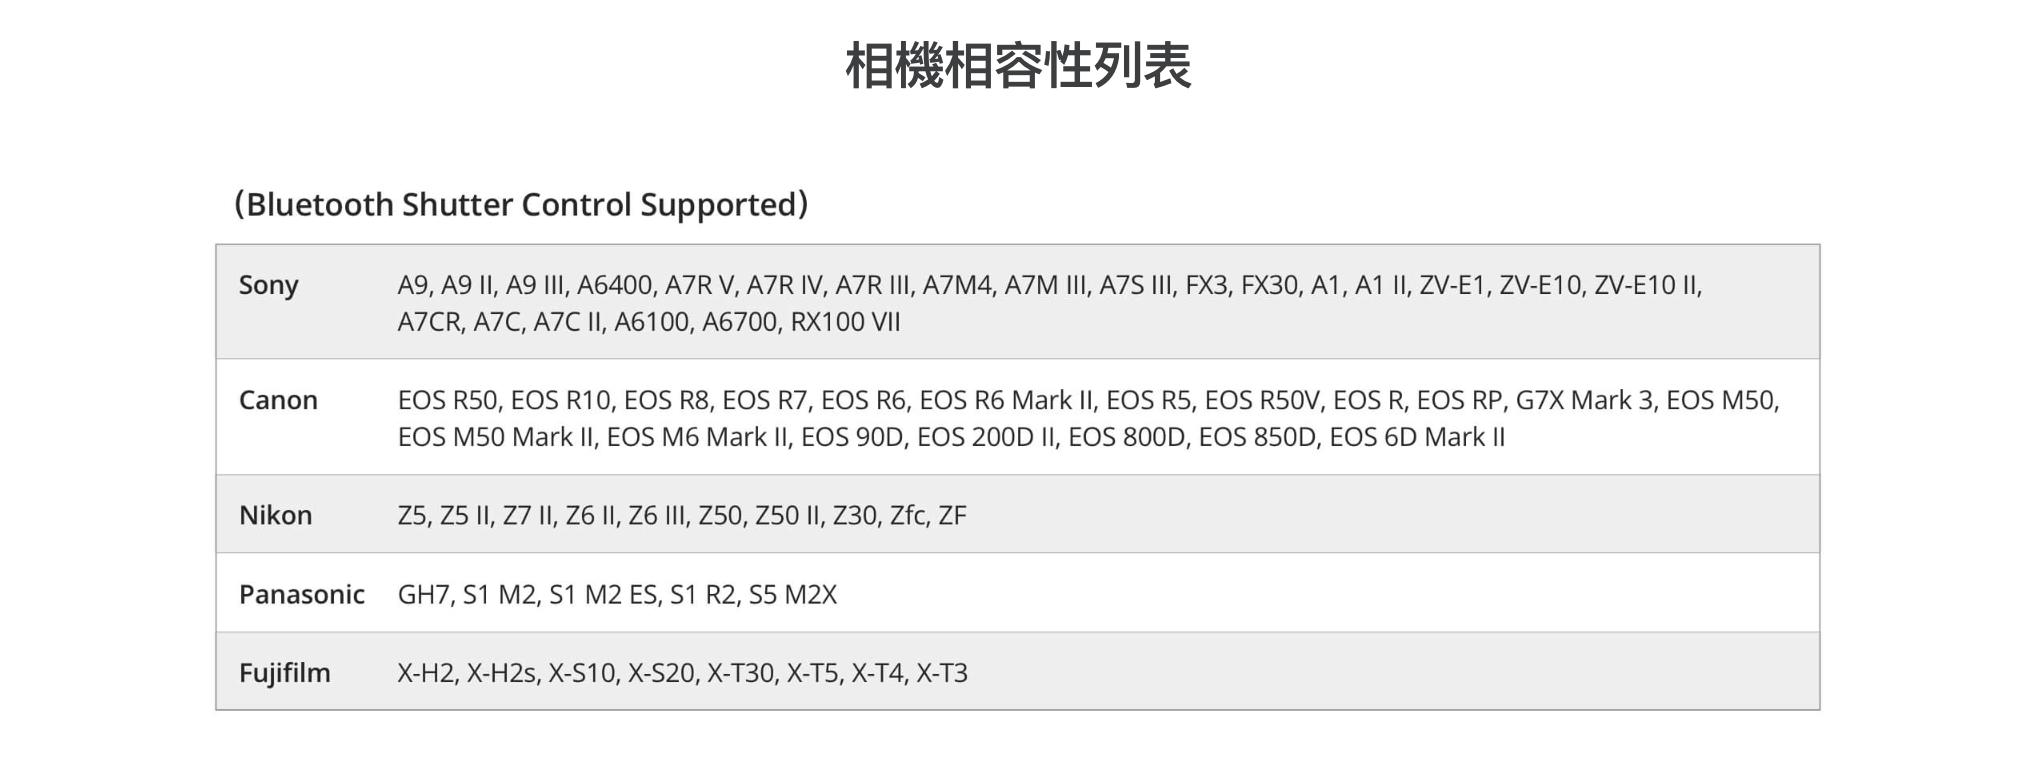Click RX100 VII in the Sony row
Image resolution: width=2044 pixels, height=766 pixels.
point(845,322)
